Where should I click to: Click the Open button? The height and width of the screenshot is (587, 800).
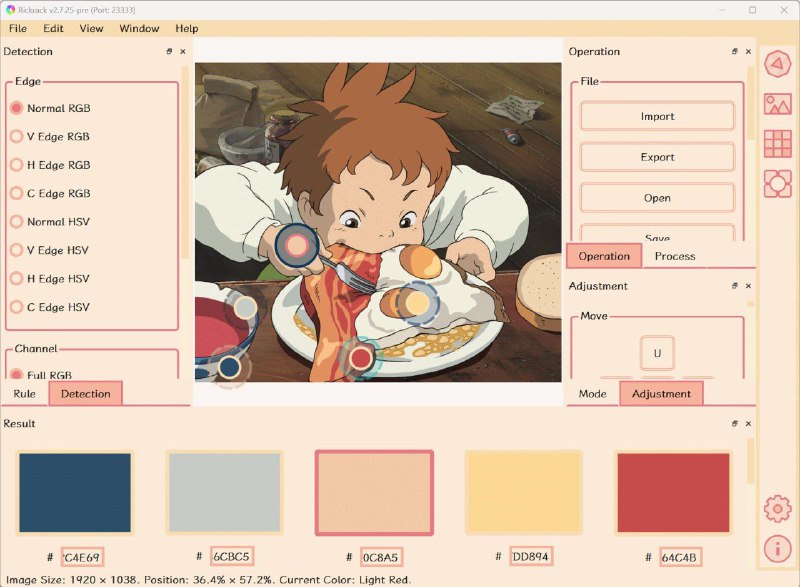pyautogui.click(x=657, y=198)
